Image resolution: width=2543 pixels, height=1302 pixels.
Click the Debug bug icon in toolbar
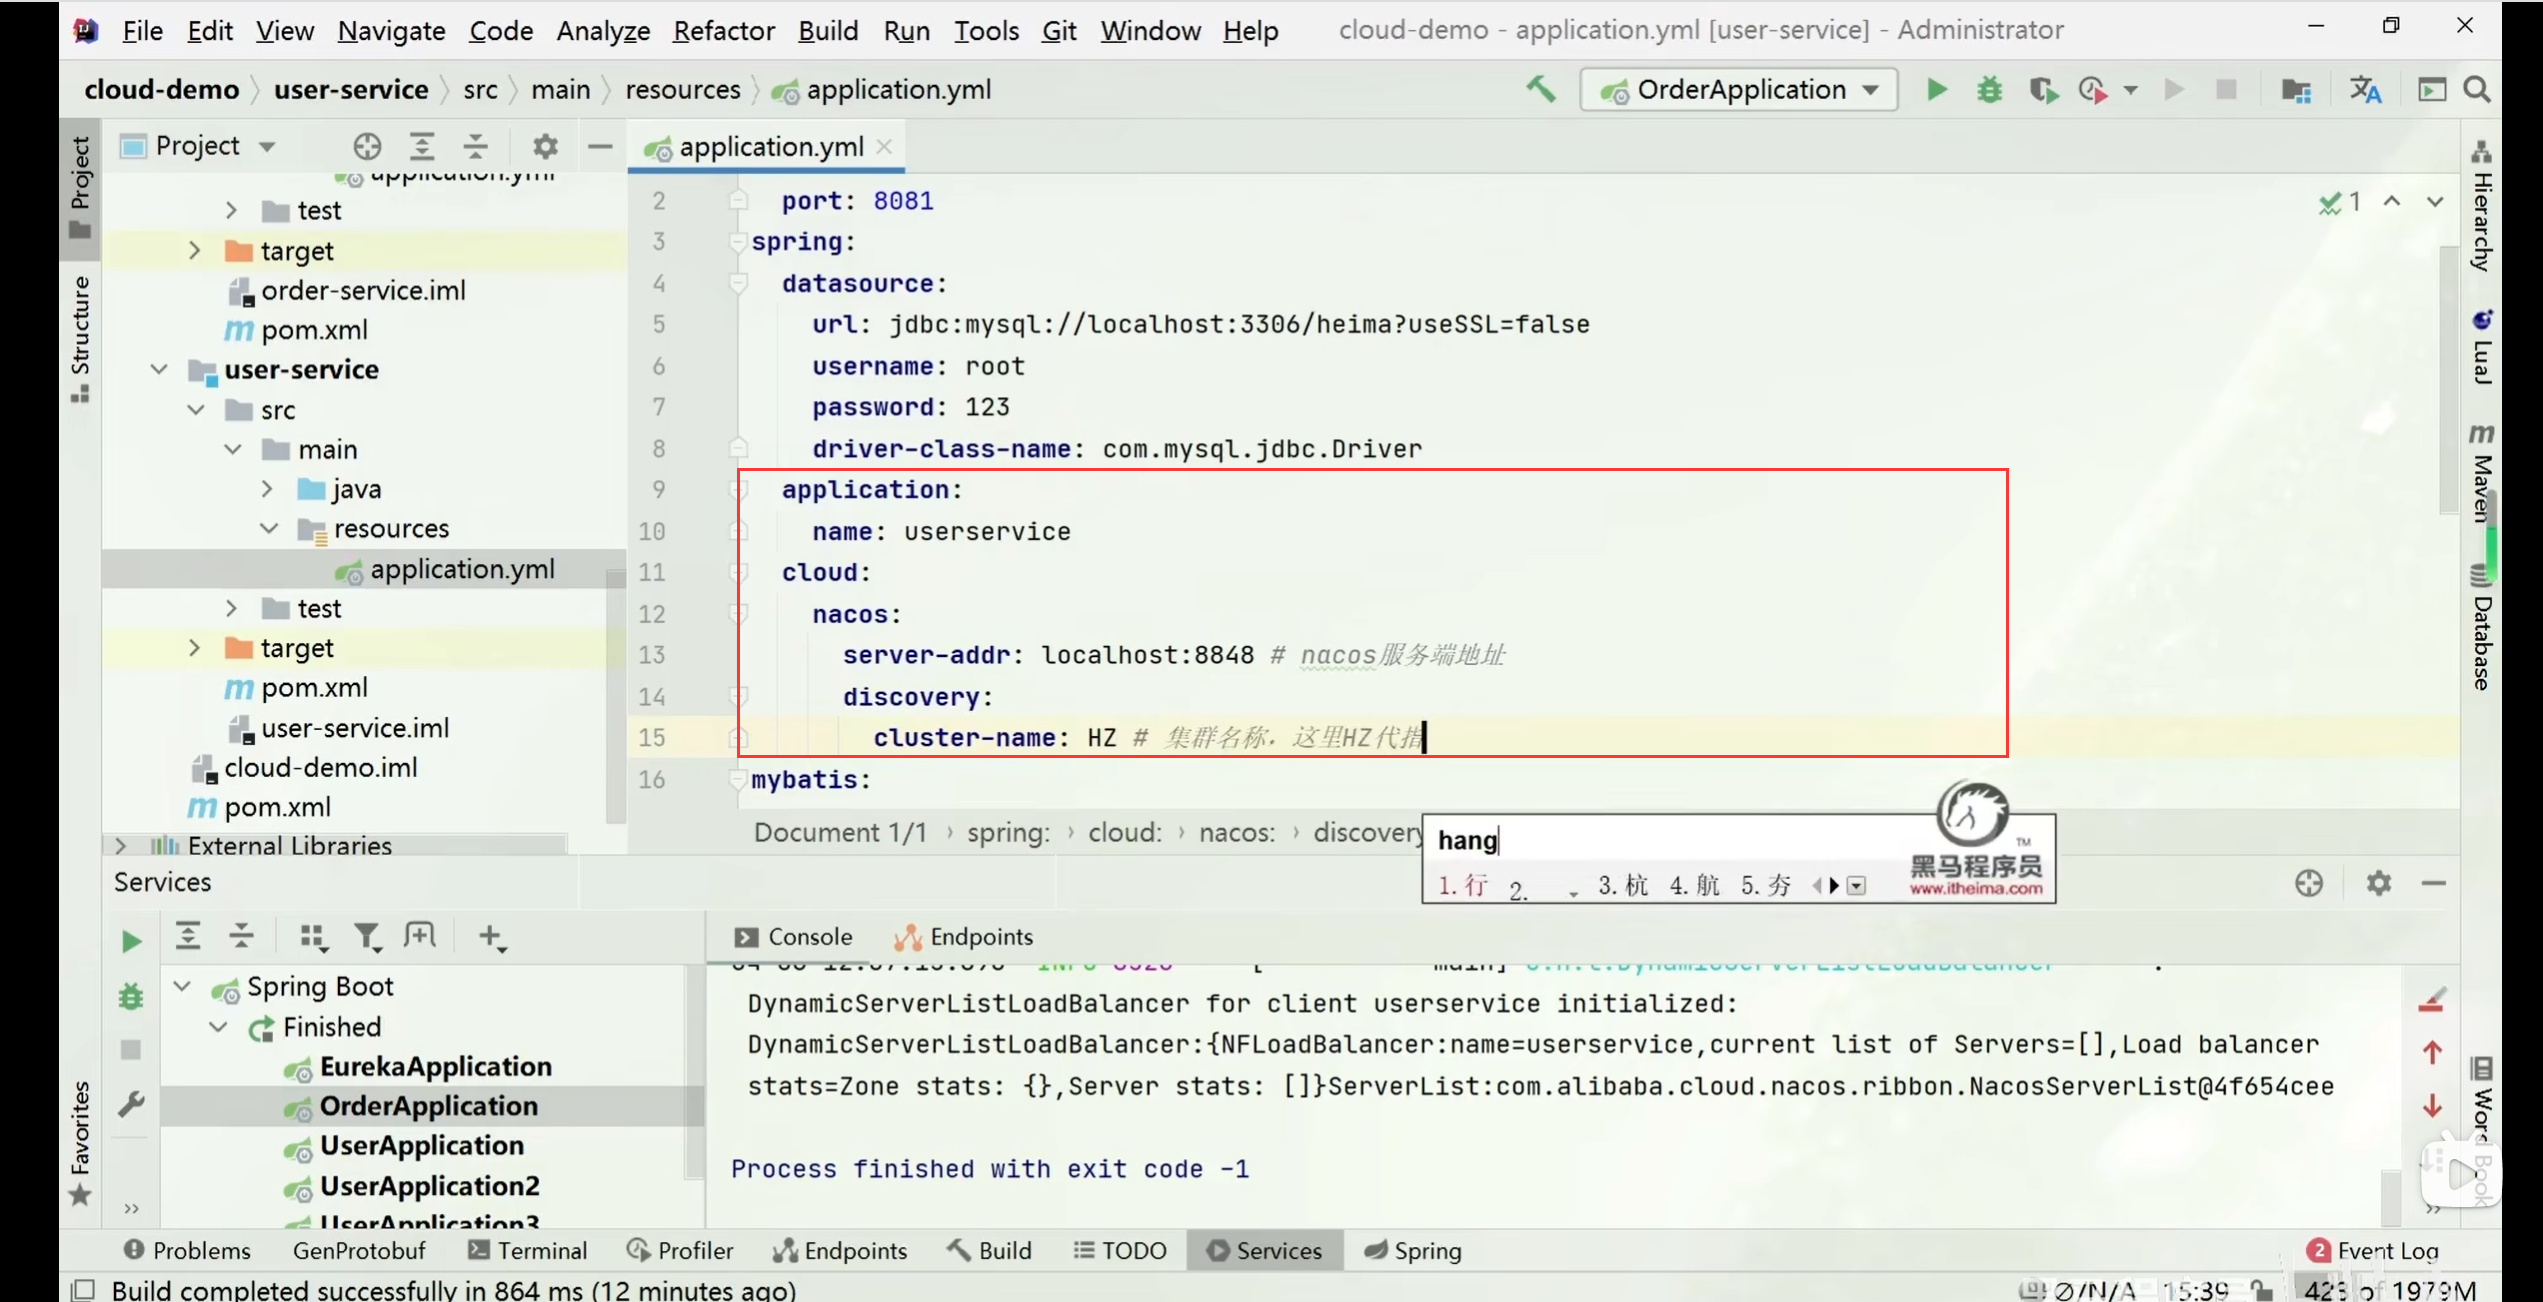[1989, 90]
